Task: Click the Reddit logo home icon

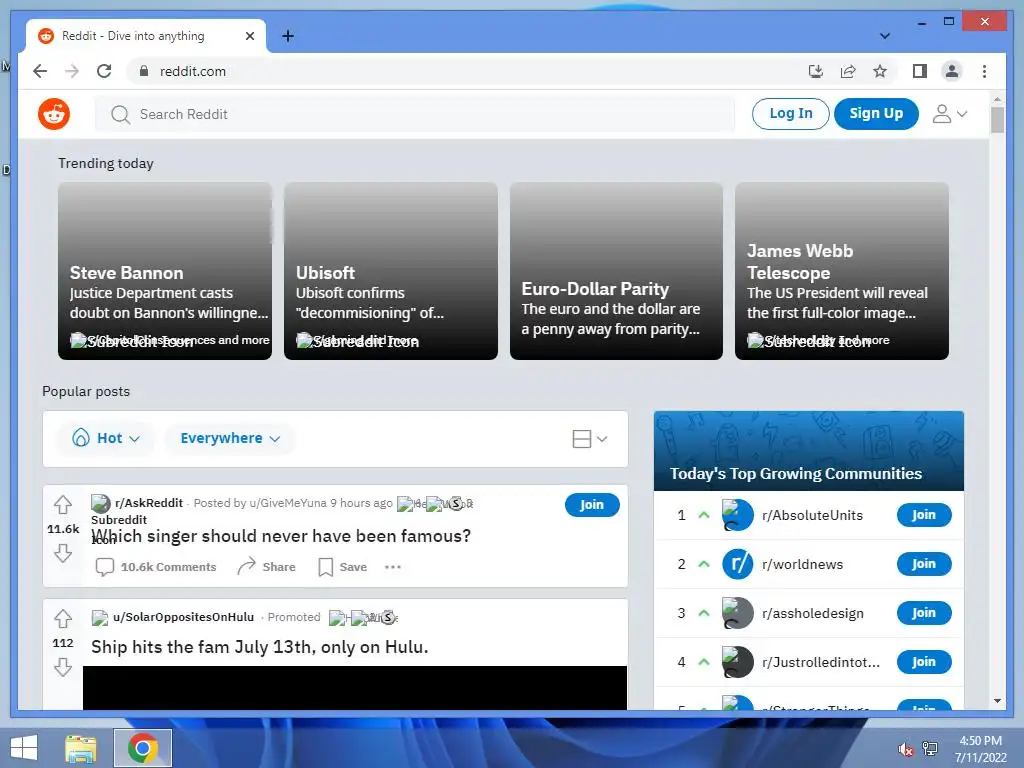Action: 54,114
